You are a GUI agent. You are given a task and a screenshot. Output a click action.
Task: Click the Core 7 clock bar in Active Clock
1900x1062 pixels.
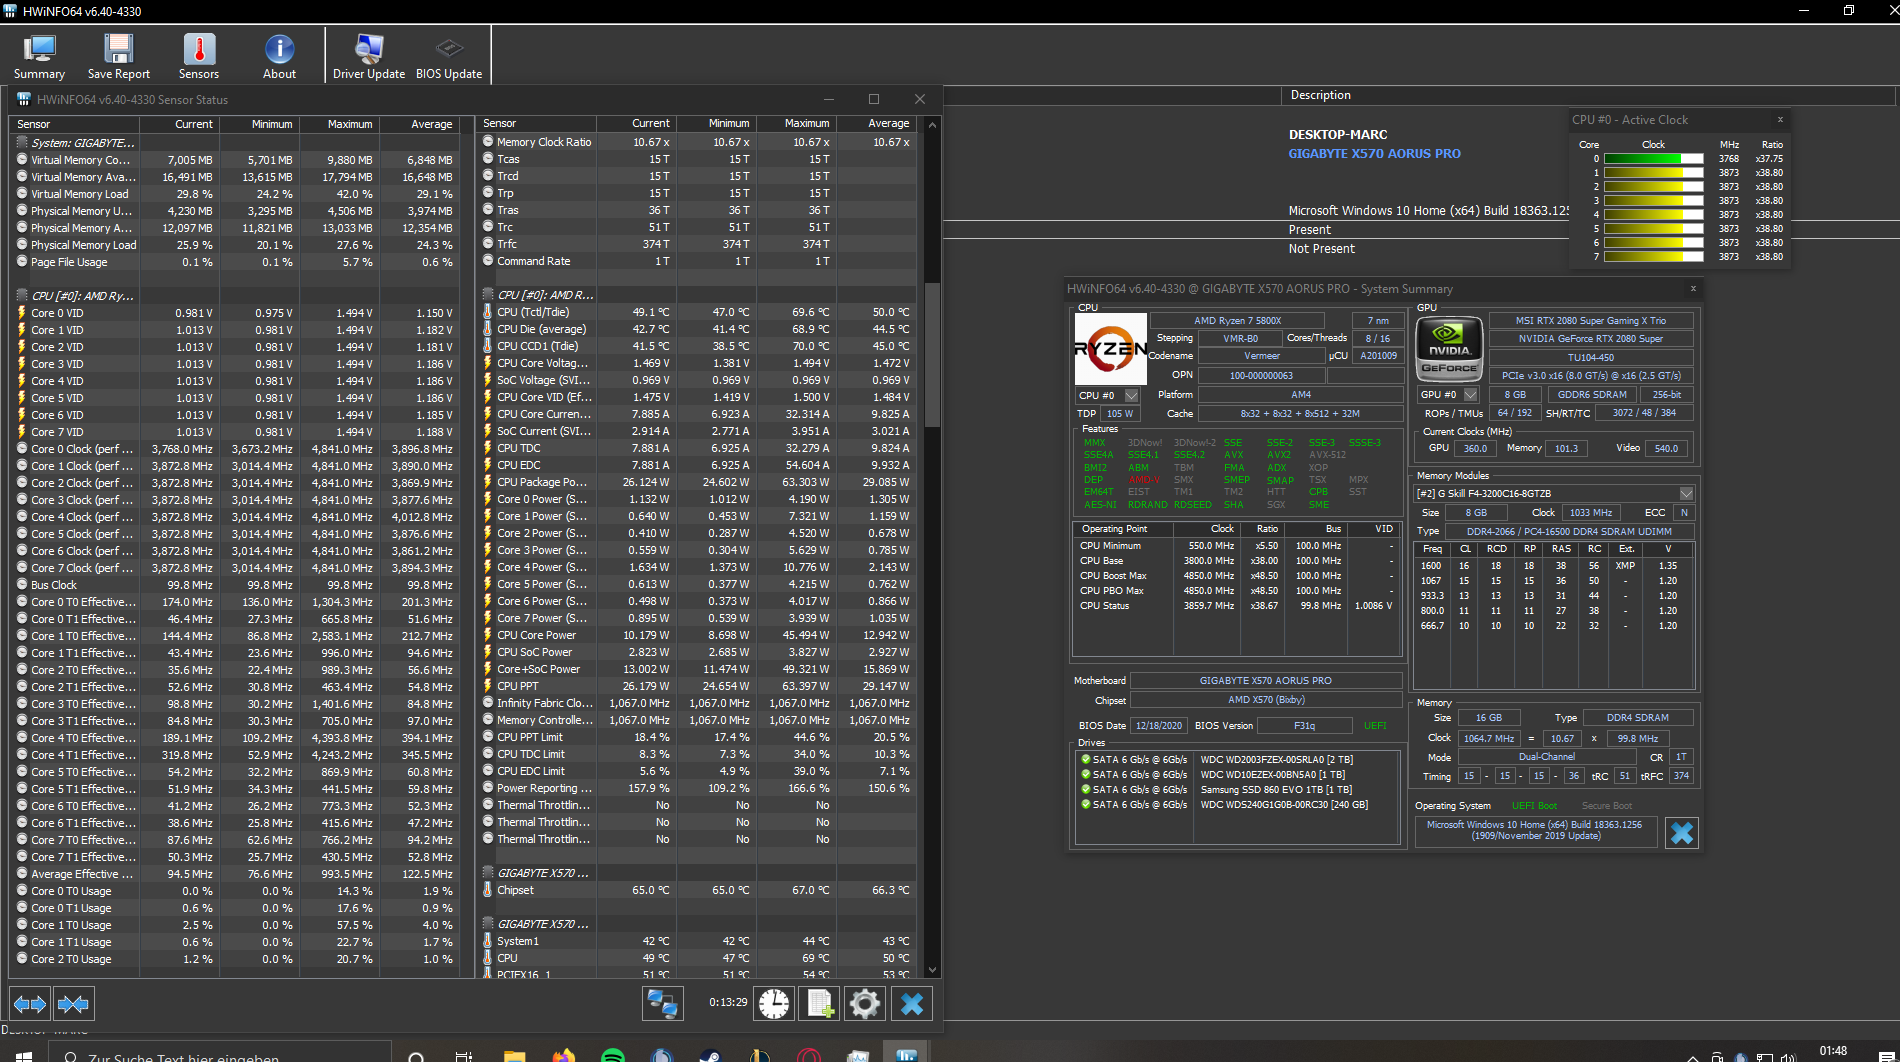tap(1654, 256)
